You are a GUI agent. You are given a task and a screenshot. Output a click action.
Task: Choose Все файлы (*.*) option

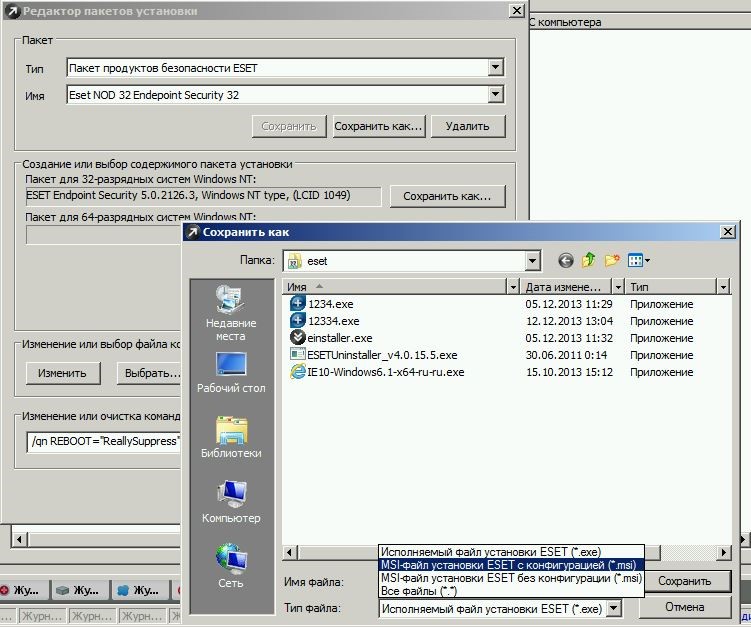click(x=511, y=591)
